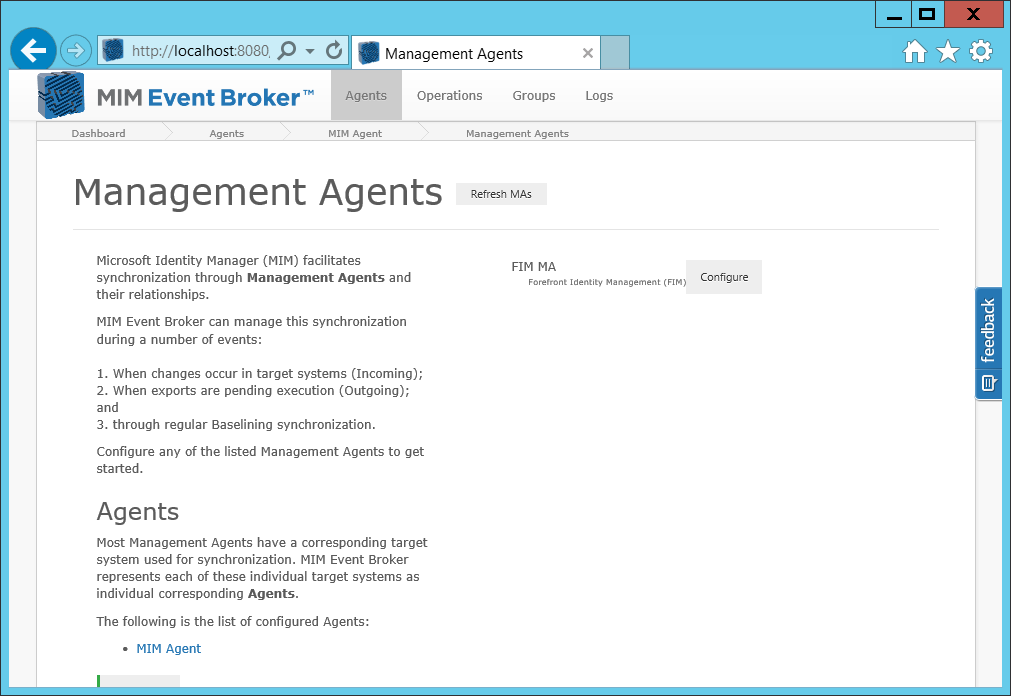Open the Agents navigation menu
The image size is (1011, 696).
click(x=366, y=95)
